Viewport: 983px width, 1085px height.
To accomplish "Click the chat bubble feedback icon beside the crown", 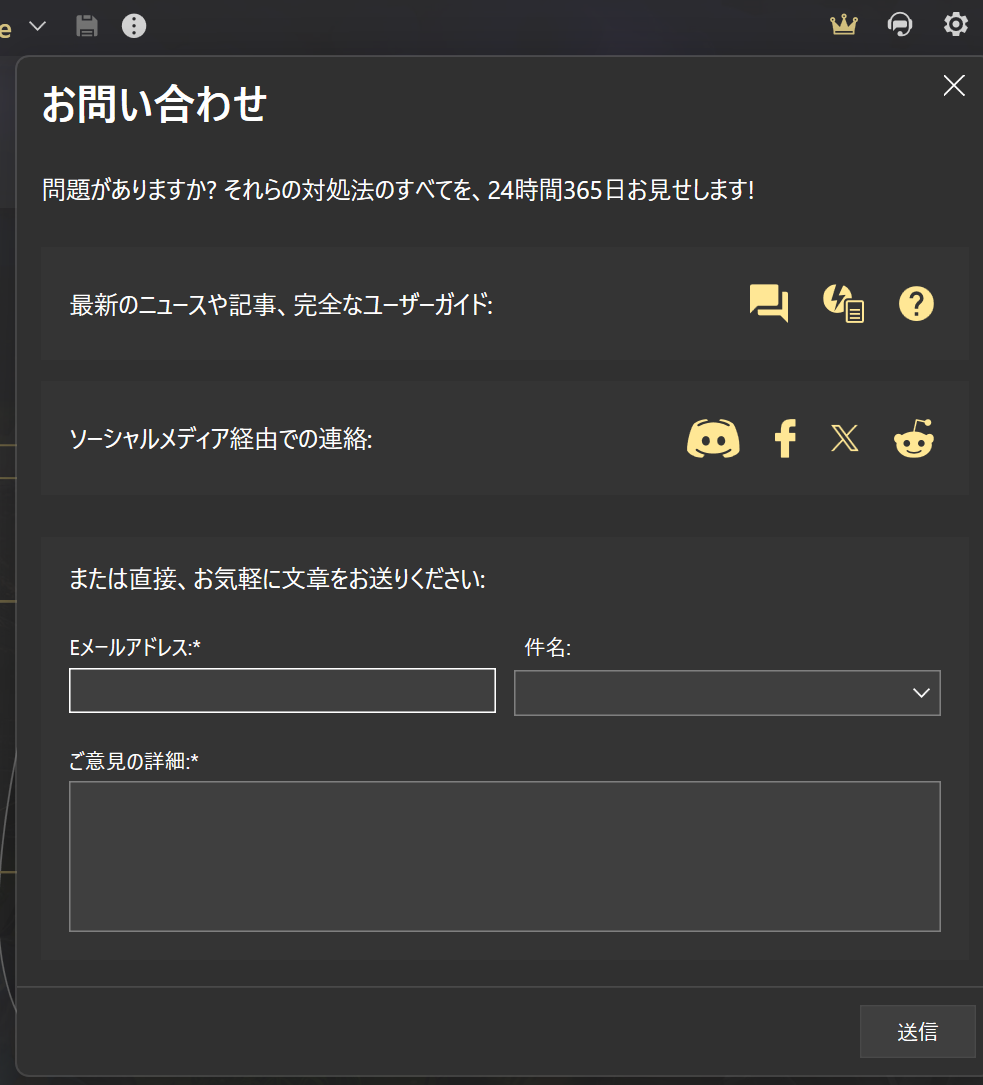I will 900,25.
